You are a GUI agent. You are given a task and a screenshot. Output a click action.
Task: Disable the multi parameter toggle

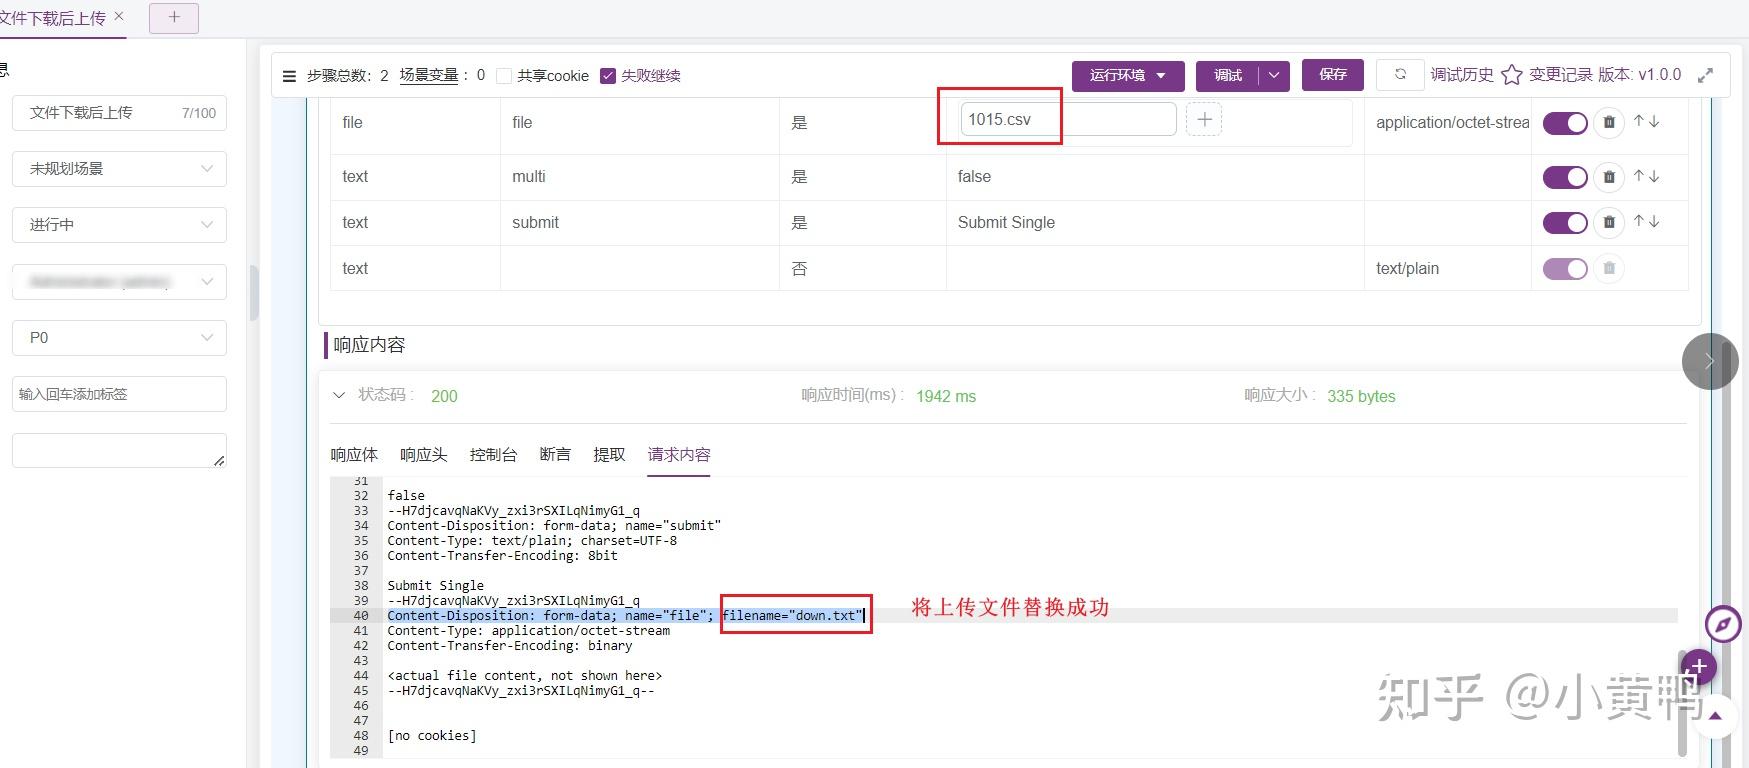click(1565, 177)
